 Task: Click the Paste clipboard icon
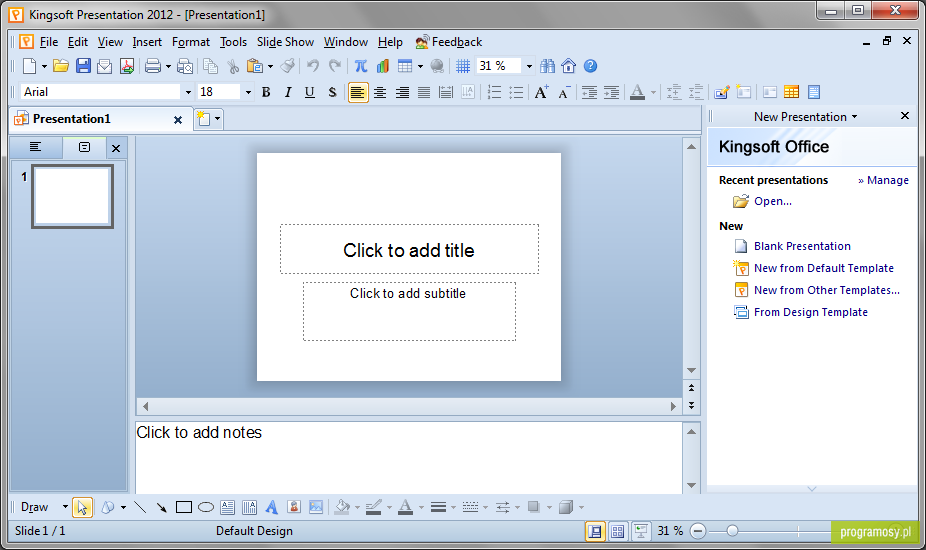coord(255,66)
